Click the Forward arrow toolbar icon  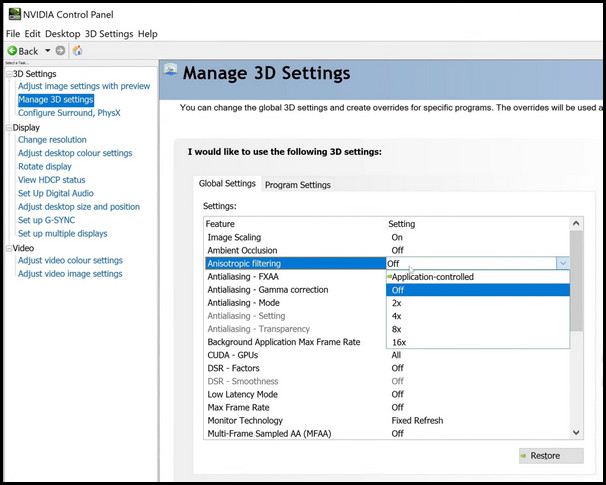tap(60, 51)
